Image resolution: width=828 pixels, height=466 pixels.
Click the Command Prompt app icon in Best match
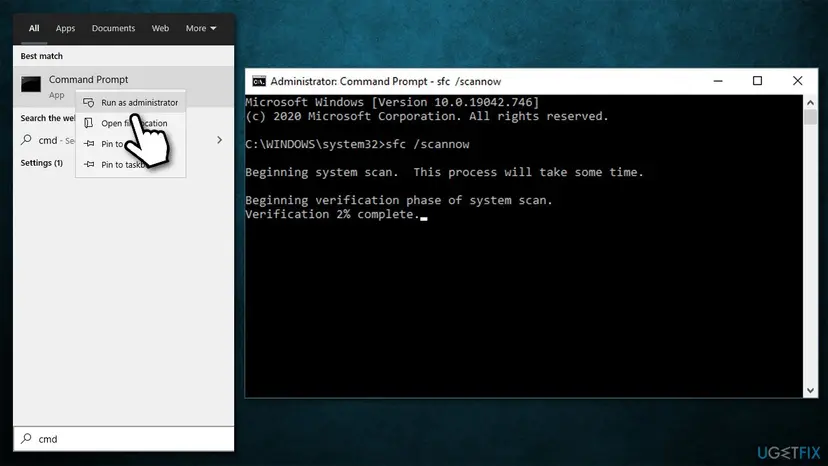click(31, 84)
